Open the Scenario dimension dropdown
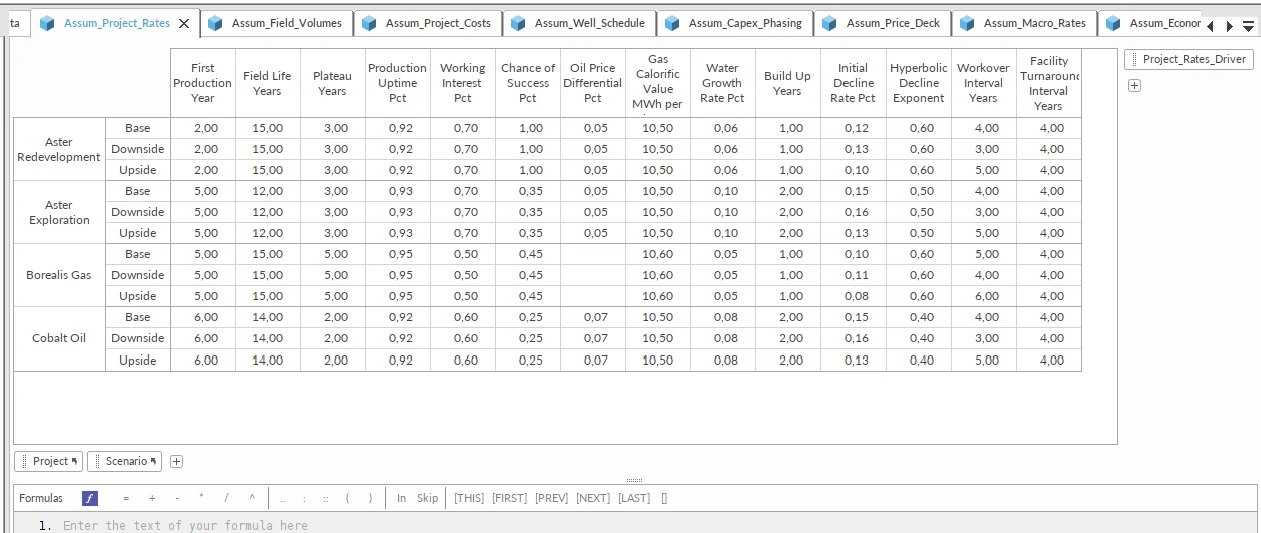Screen dimensions: 1261x533 tap(125, 461)
